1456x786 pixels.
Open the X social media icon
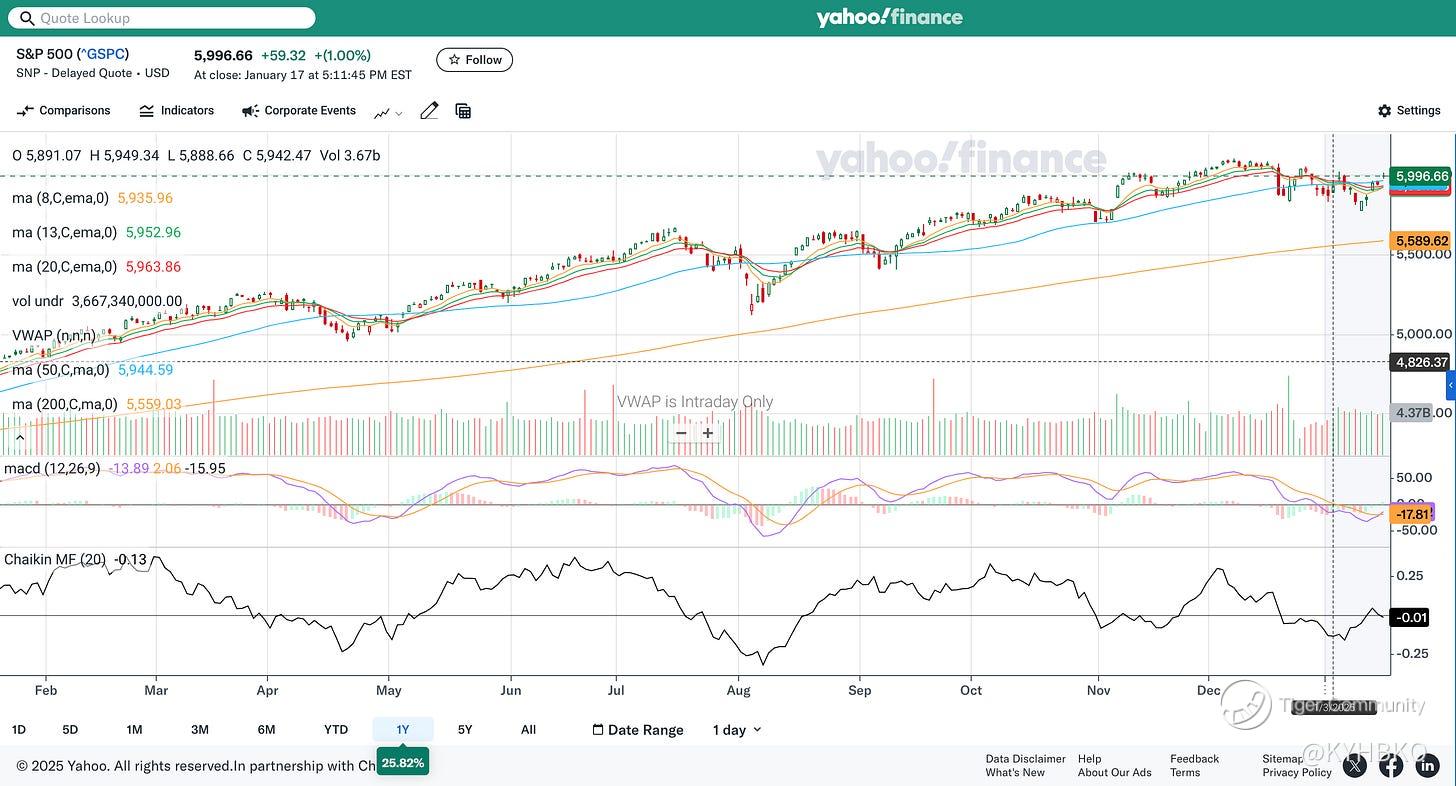[1355, 766]
